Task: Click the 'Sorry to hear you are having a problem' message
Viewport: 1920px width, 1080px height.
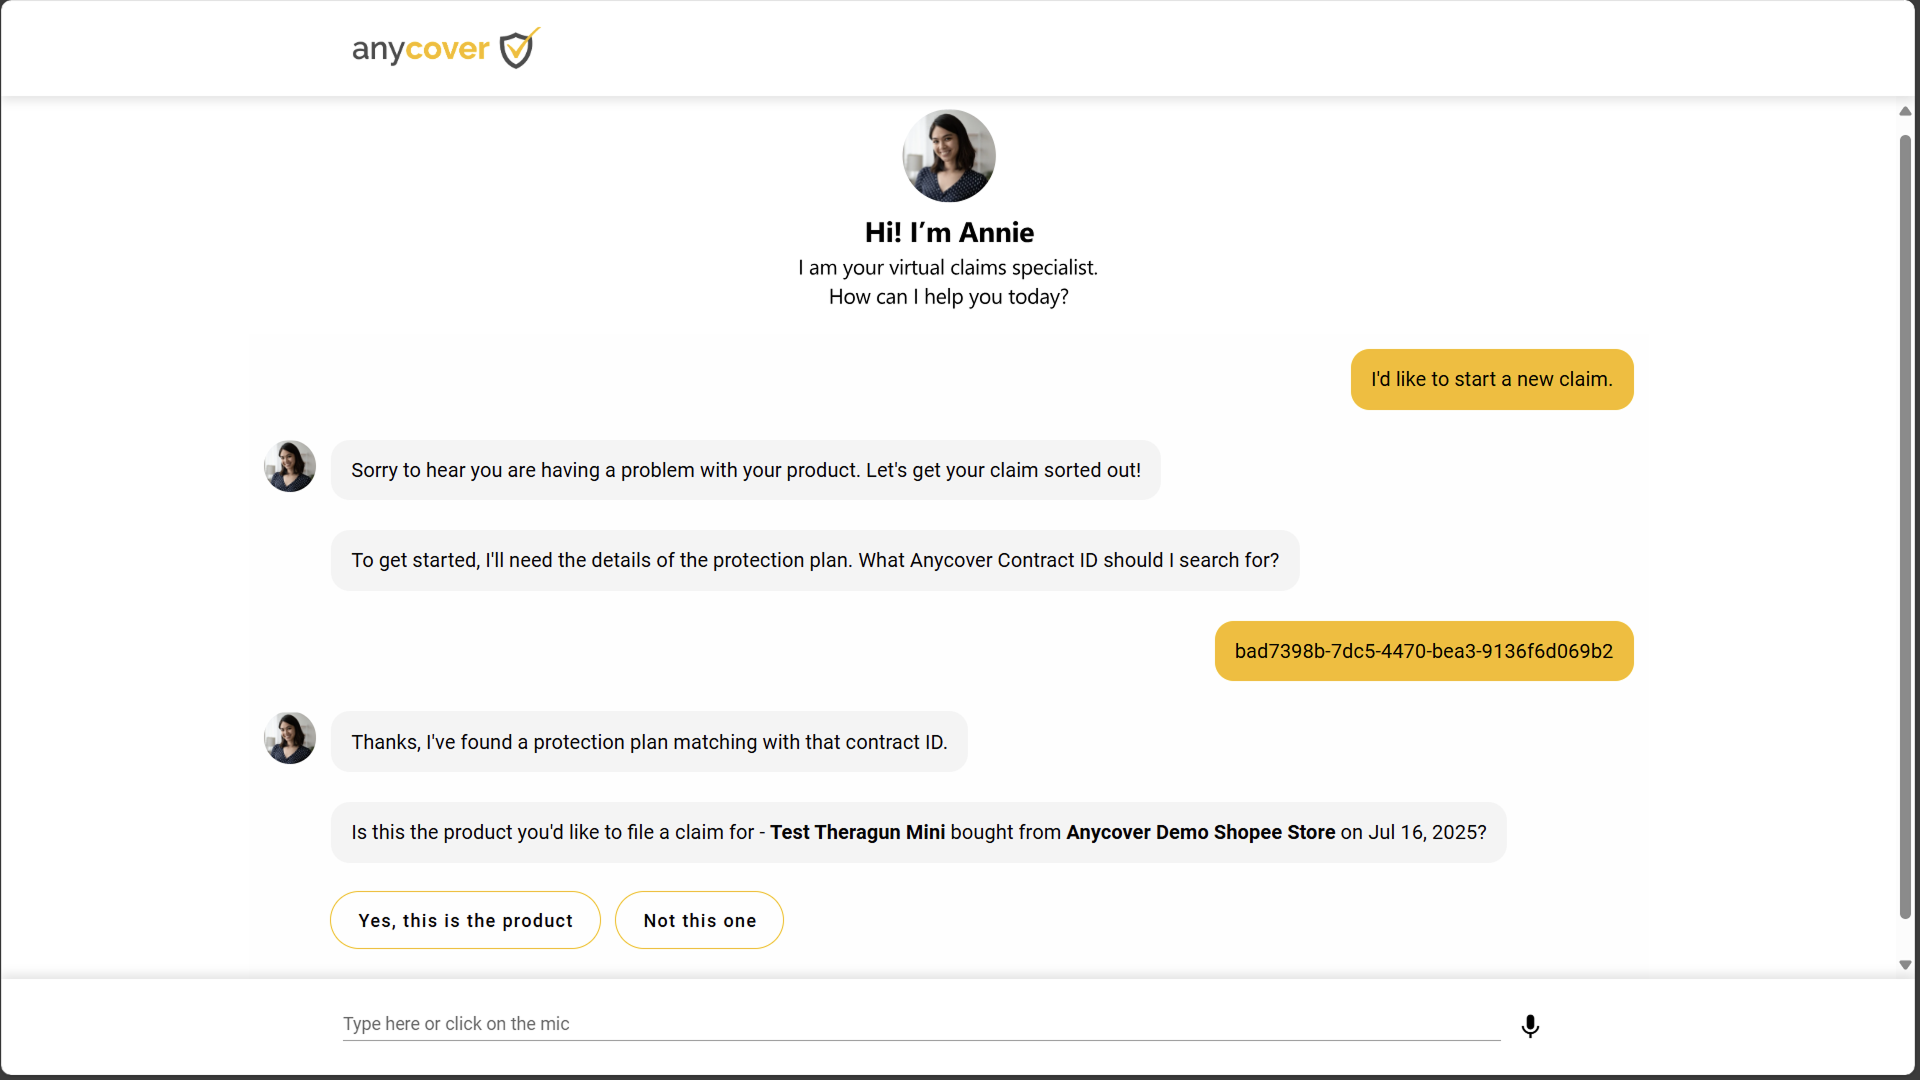Action: pyautogui.click(x=746, y=470)
